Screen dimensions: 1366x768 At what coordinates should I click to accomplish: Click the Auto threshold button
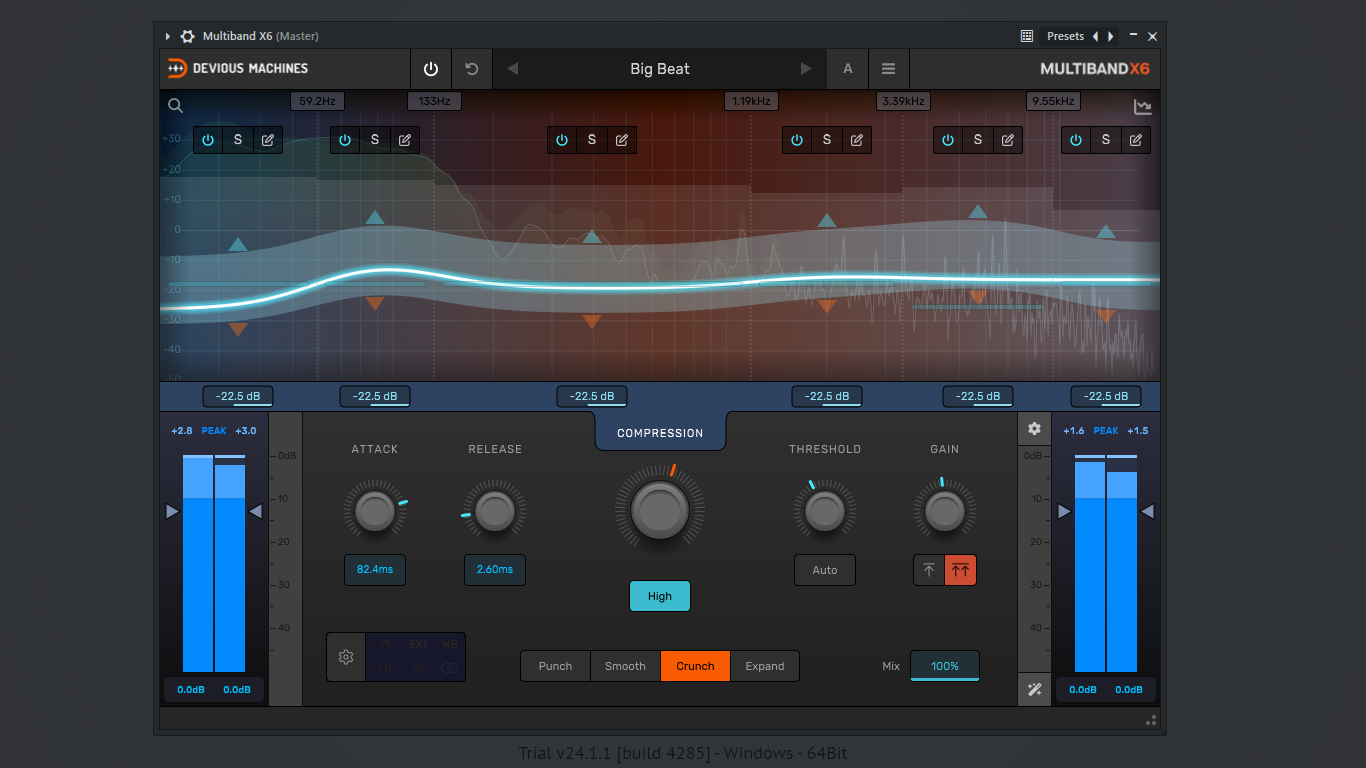click(x=825, y=570)
